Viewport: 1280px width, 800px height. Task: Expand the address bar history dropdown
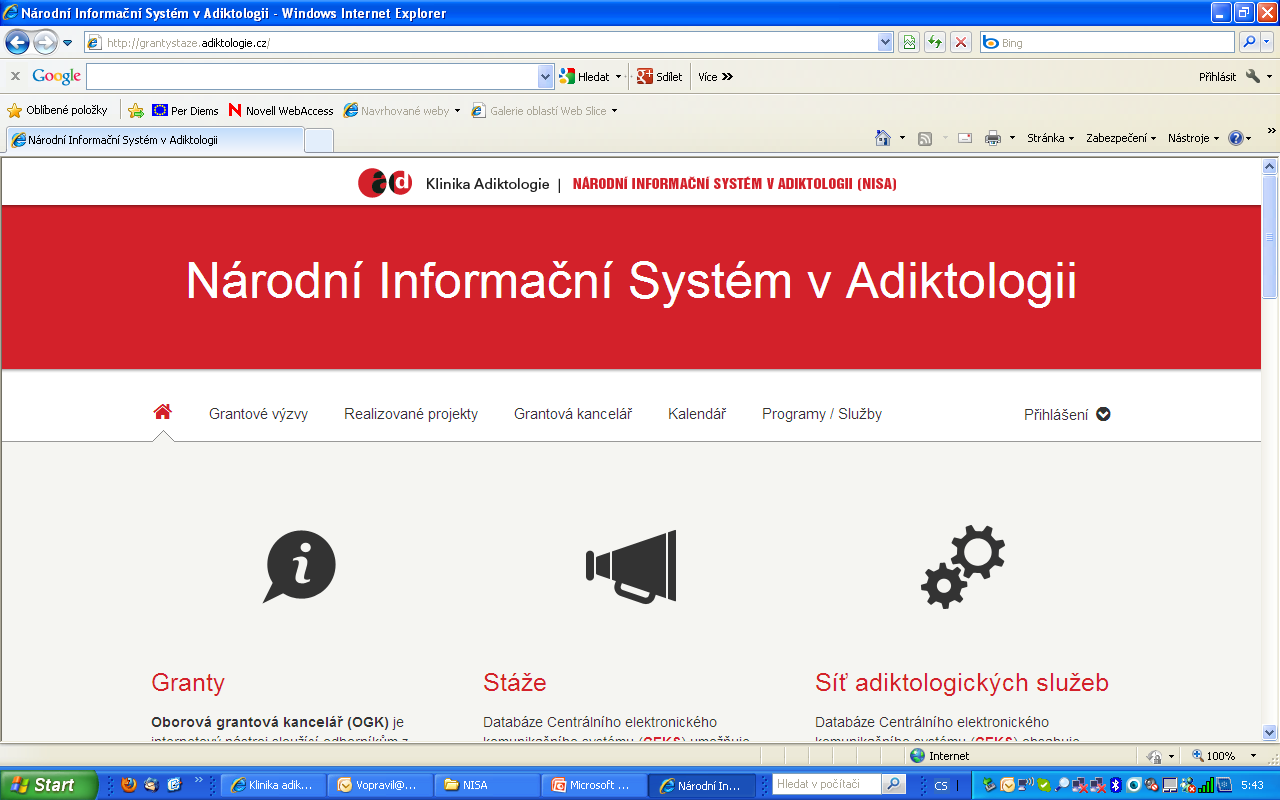[885, 42]
